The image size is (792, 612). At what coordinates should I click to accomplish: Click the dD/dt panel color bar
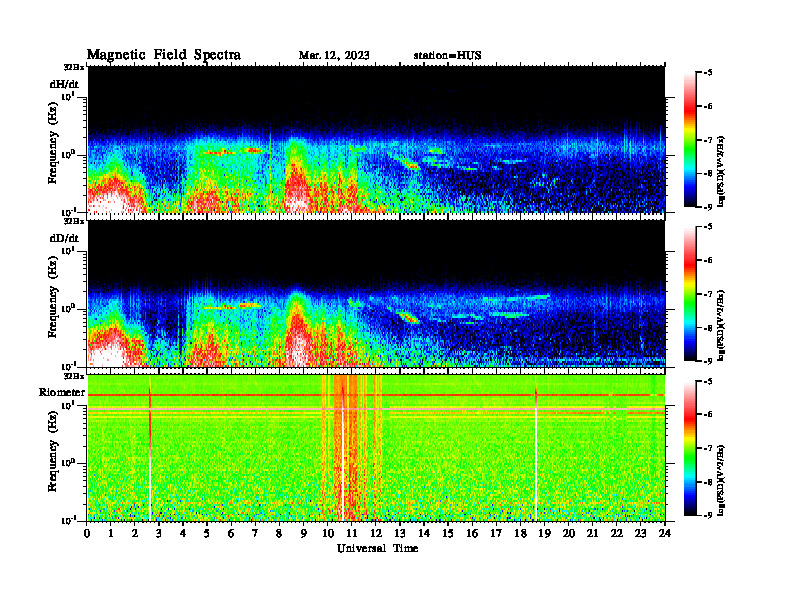tap(689, 294)
